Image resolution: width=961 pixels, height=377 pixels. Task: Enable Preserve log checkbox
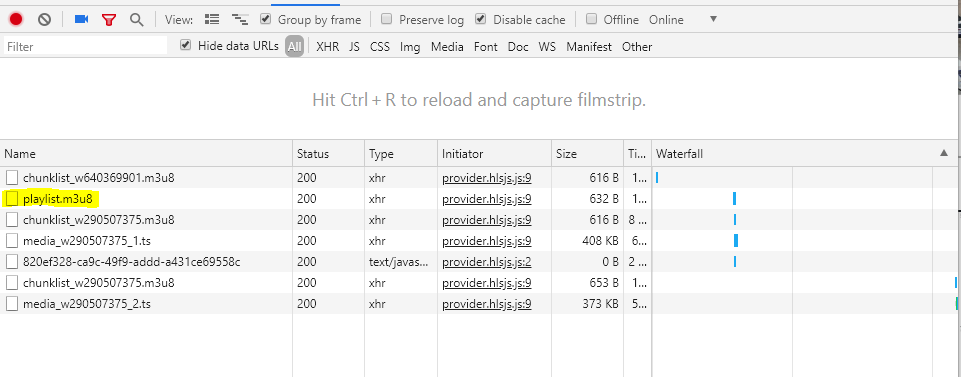387,19
